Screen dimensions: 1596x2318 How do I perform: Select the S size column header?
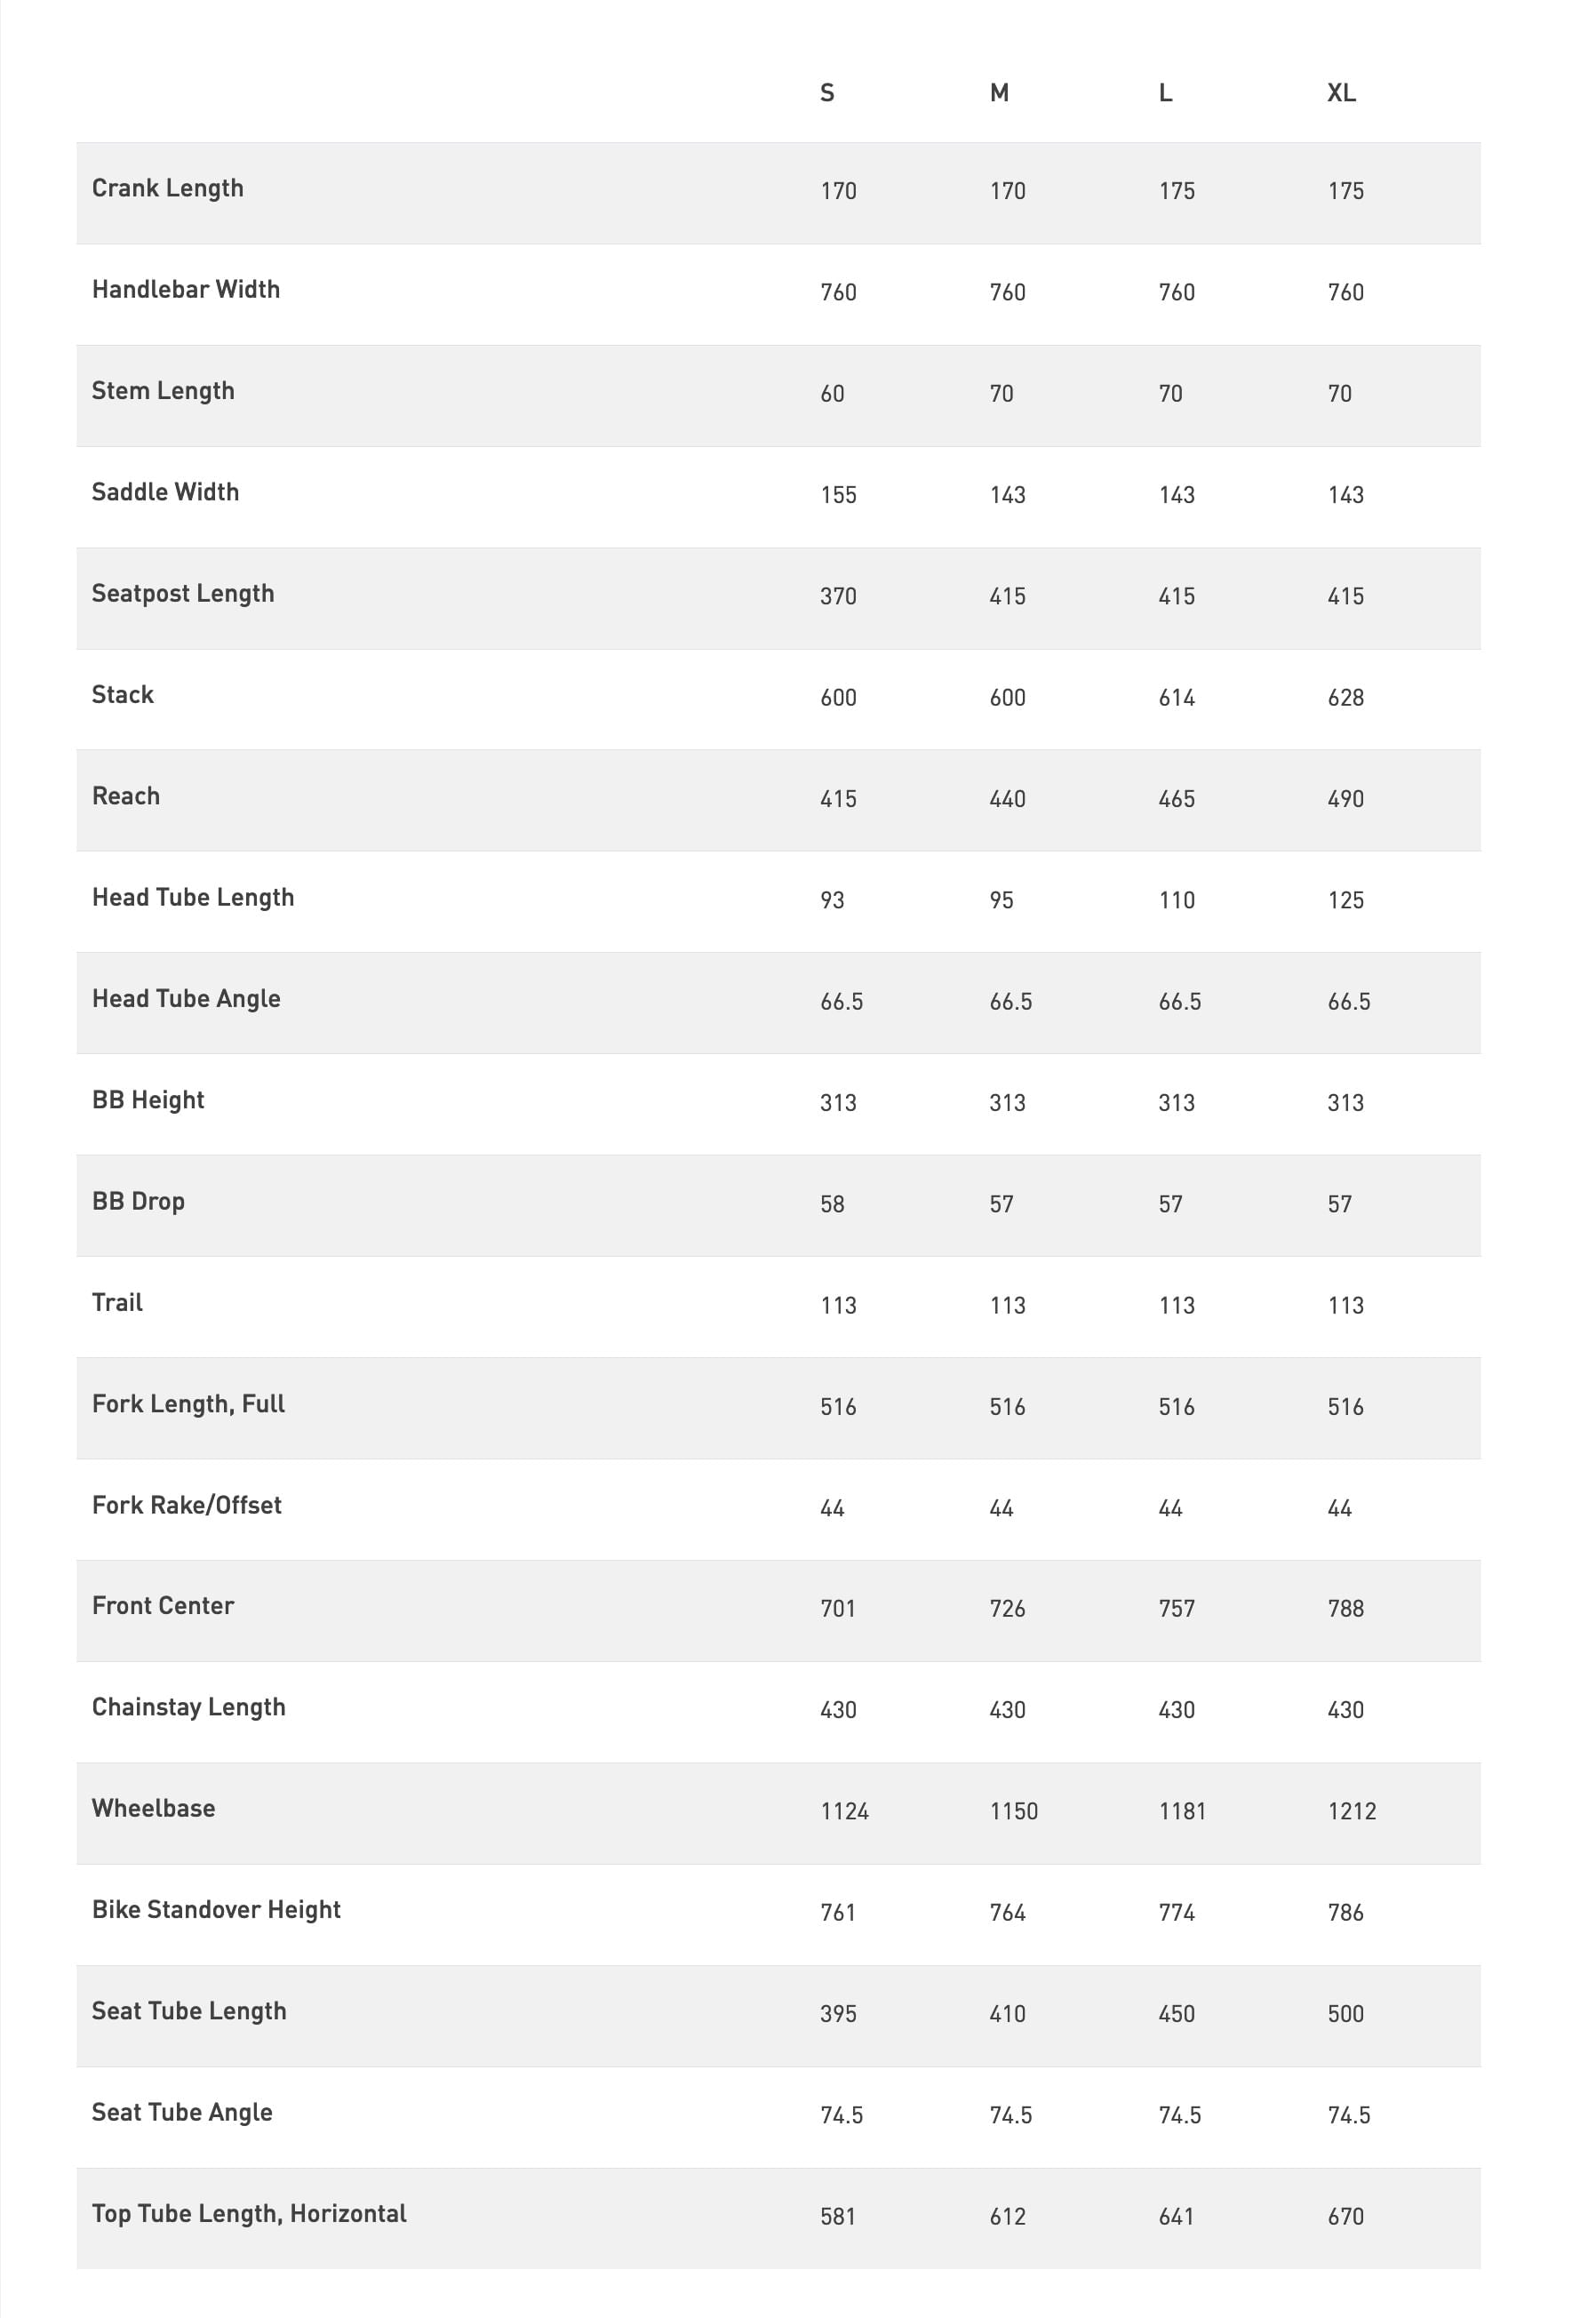coord(827,93)
